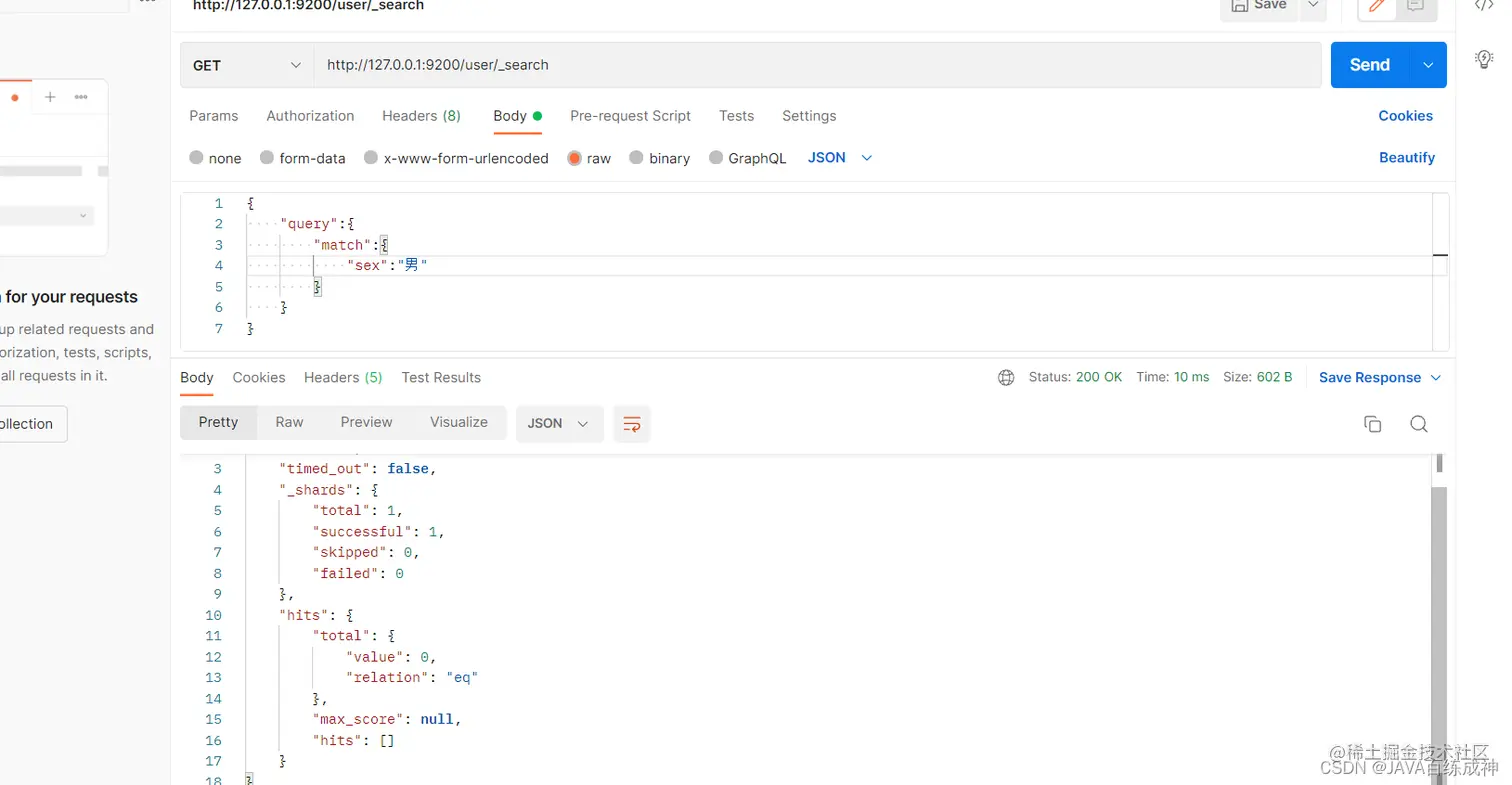Select the raw body type
This screenshot has height=785, width=1512.
(x=589, y=158)
